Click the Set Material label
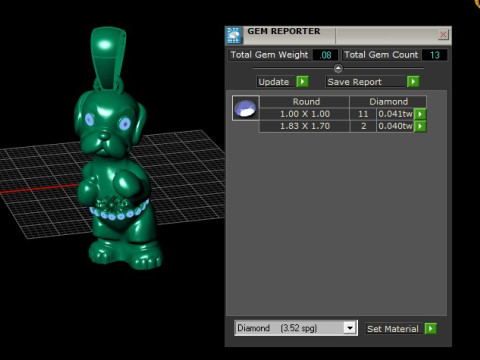The height and width of the screenshot is (360, 480). pos(394,329)
